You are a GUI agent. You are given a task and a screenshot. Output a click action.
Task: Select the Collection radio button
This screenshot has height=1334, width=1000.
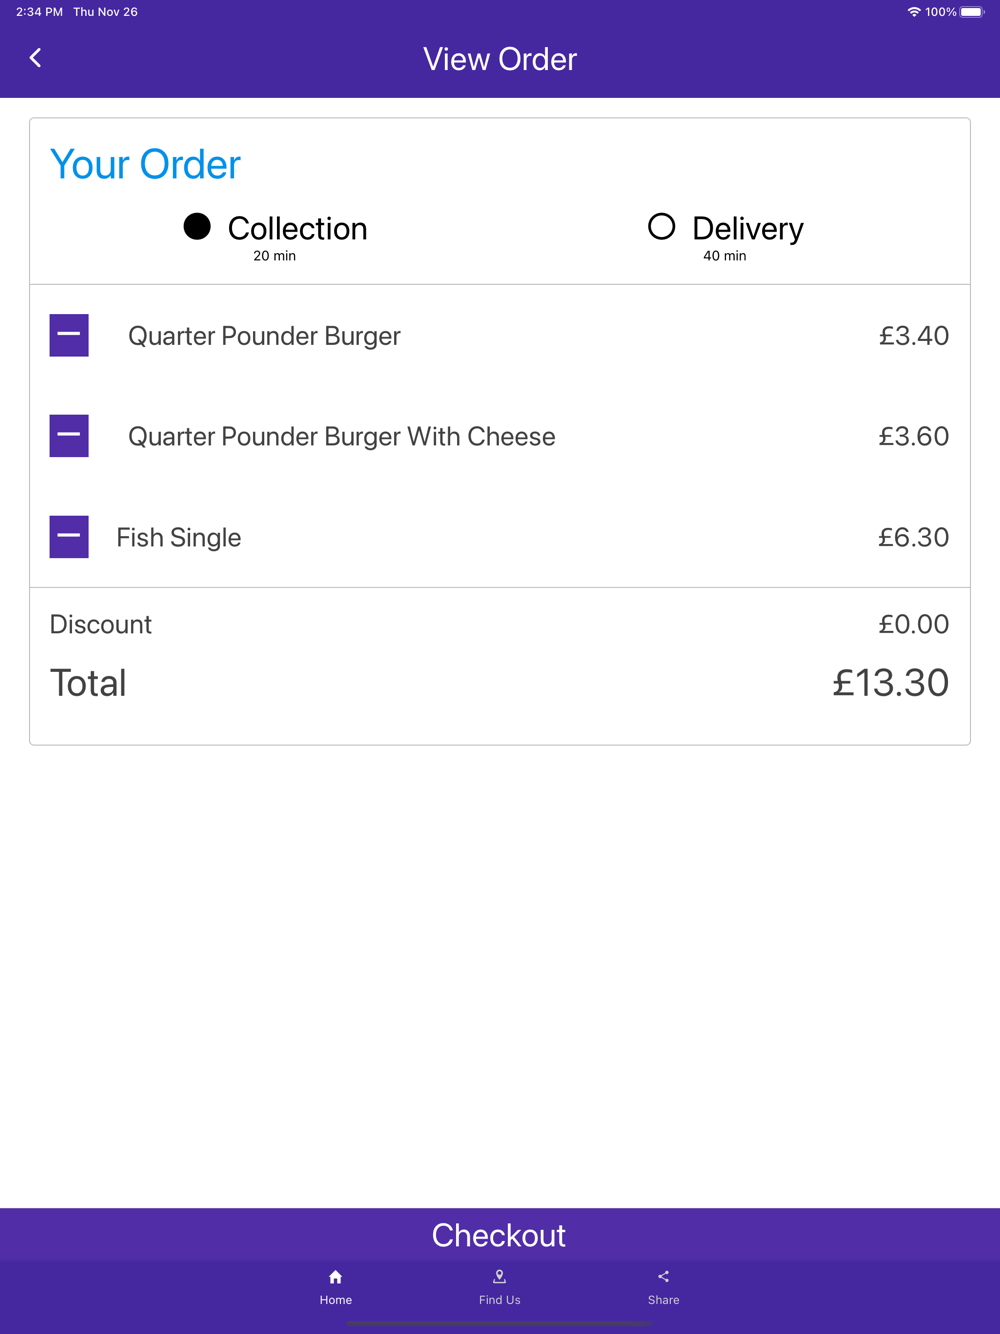tap(197, 227)
